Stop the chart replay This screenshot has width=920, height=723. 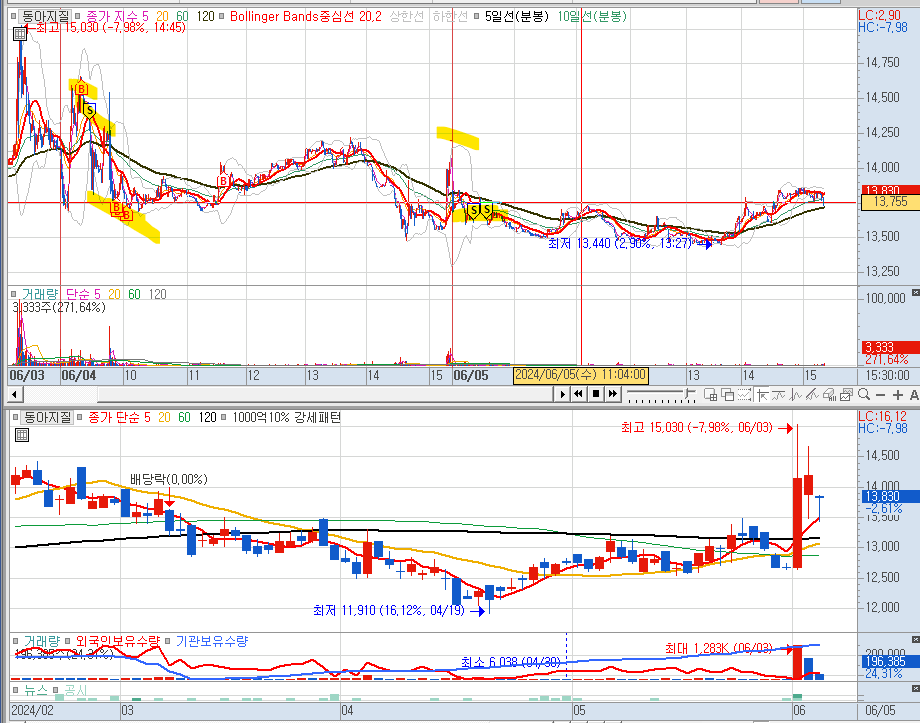[x=596, y=394]
